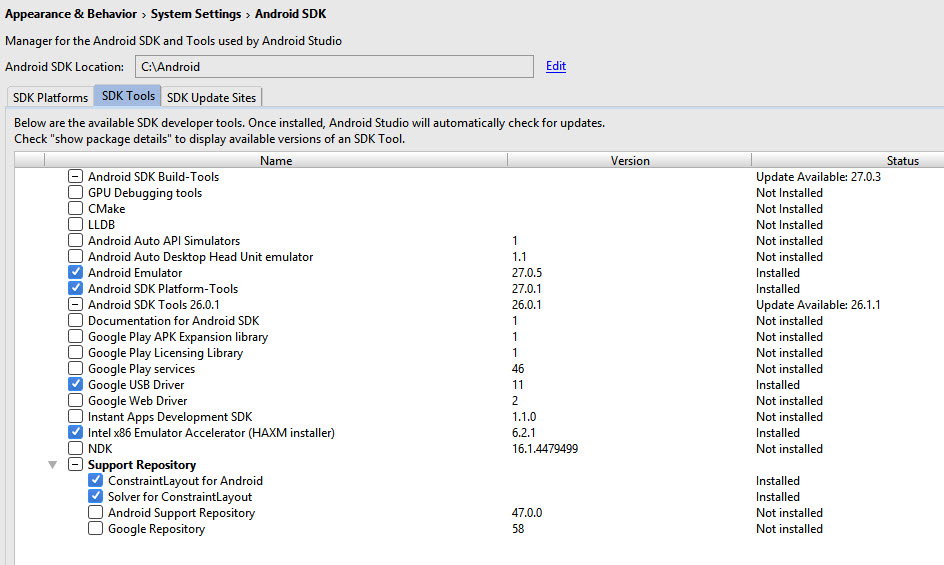
Task: Open the SDK Update Sites tab
Action: (211, 97)
